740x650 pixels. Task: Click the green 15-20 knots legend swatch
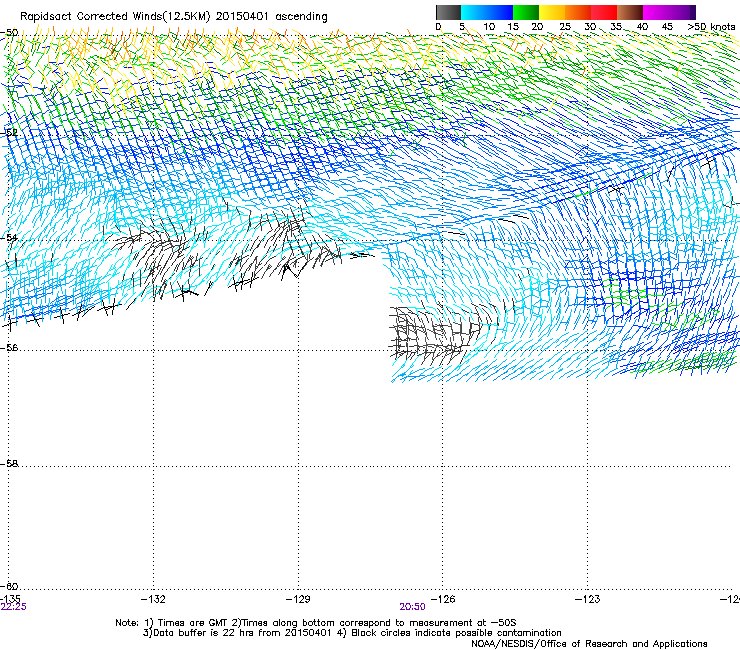(526, 12)
